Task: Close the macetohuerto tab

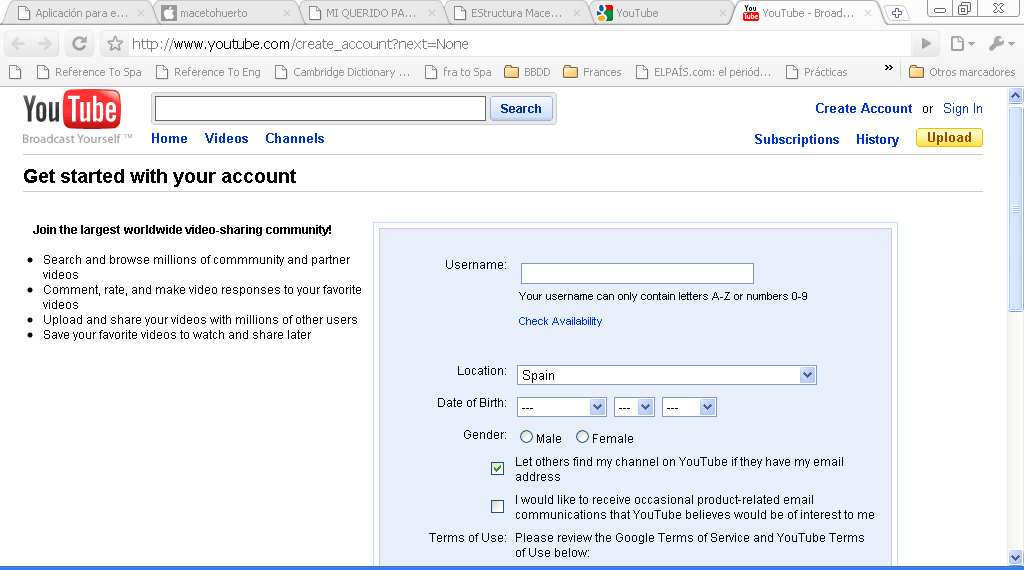Action: click(x=286, y=13)
